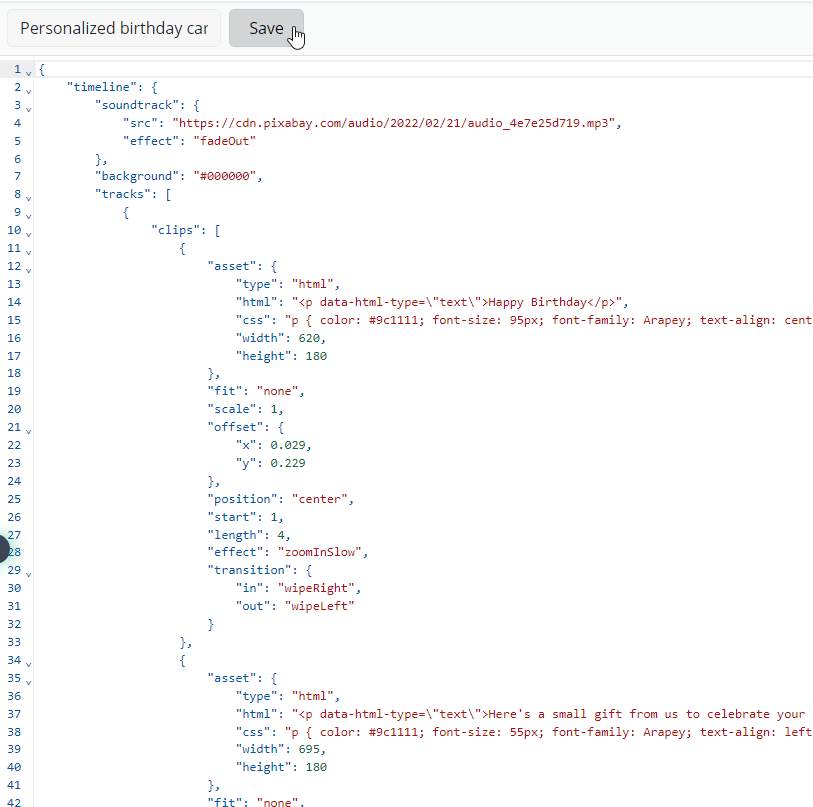Click the "html" type value on line 13

[313, 284]
